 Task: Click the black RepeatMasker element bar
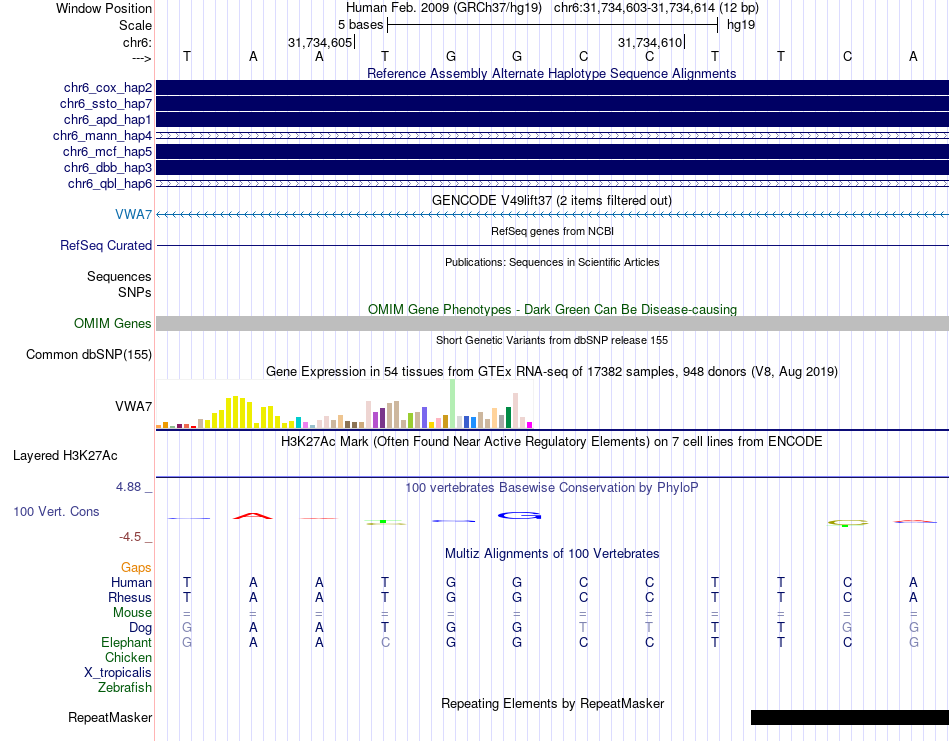tap(850, 717)
